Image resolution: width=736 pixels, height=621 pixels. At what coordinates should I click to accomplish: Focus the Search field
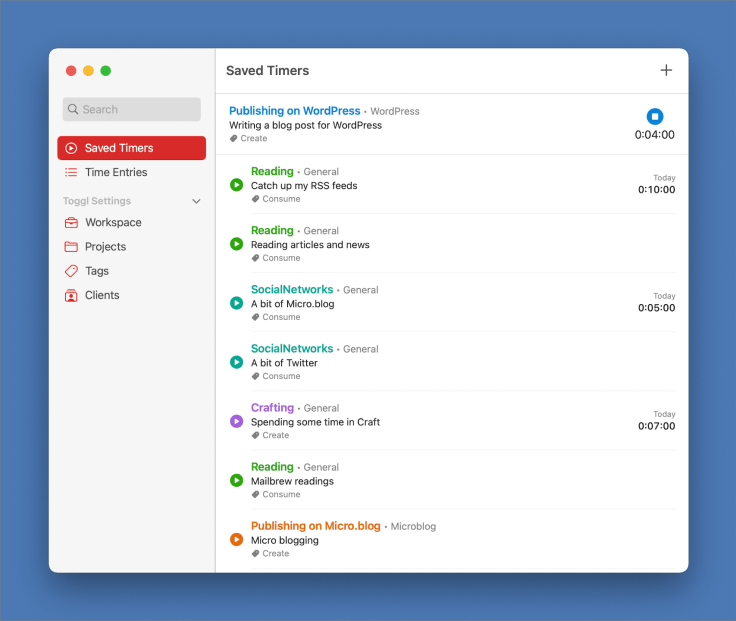point(131,109)
